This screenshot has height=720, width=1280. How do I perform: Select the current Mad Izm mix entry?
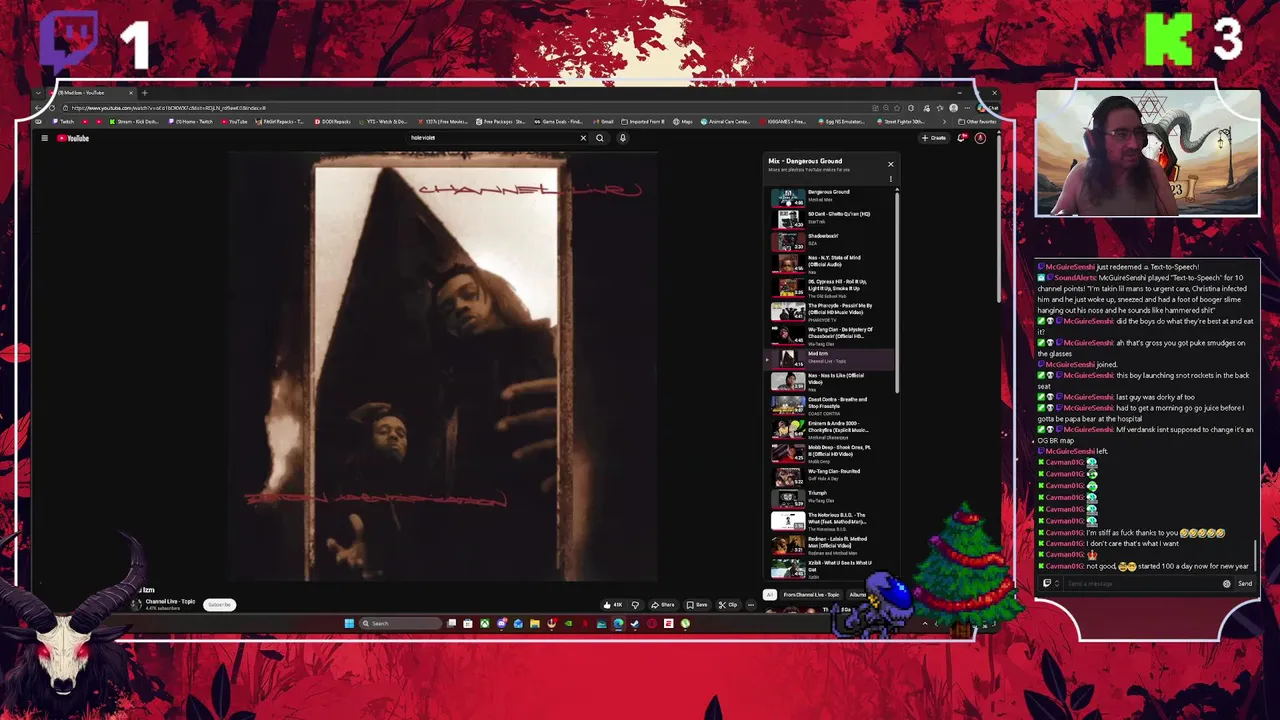pyautogui.click(x=832, y=358)
